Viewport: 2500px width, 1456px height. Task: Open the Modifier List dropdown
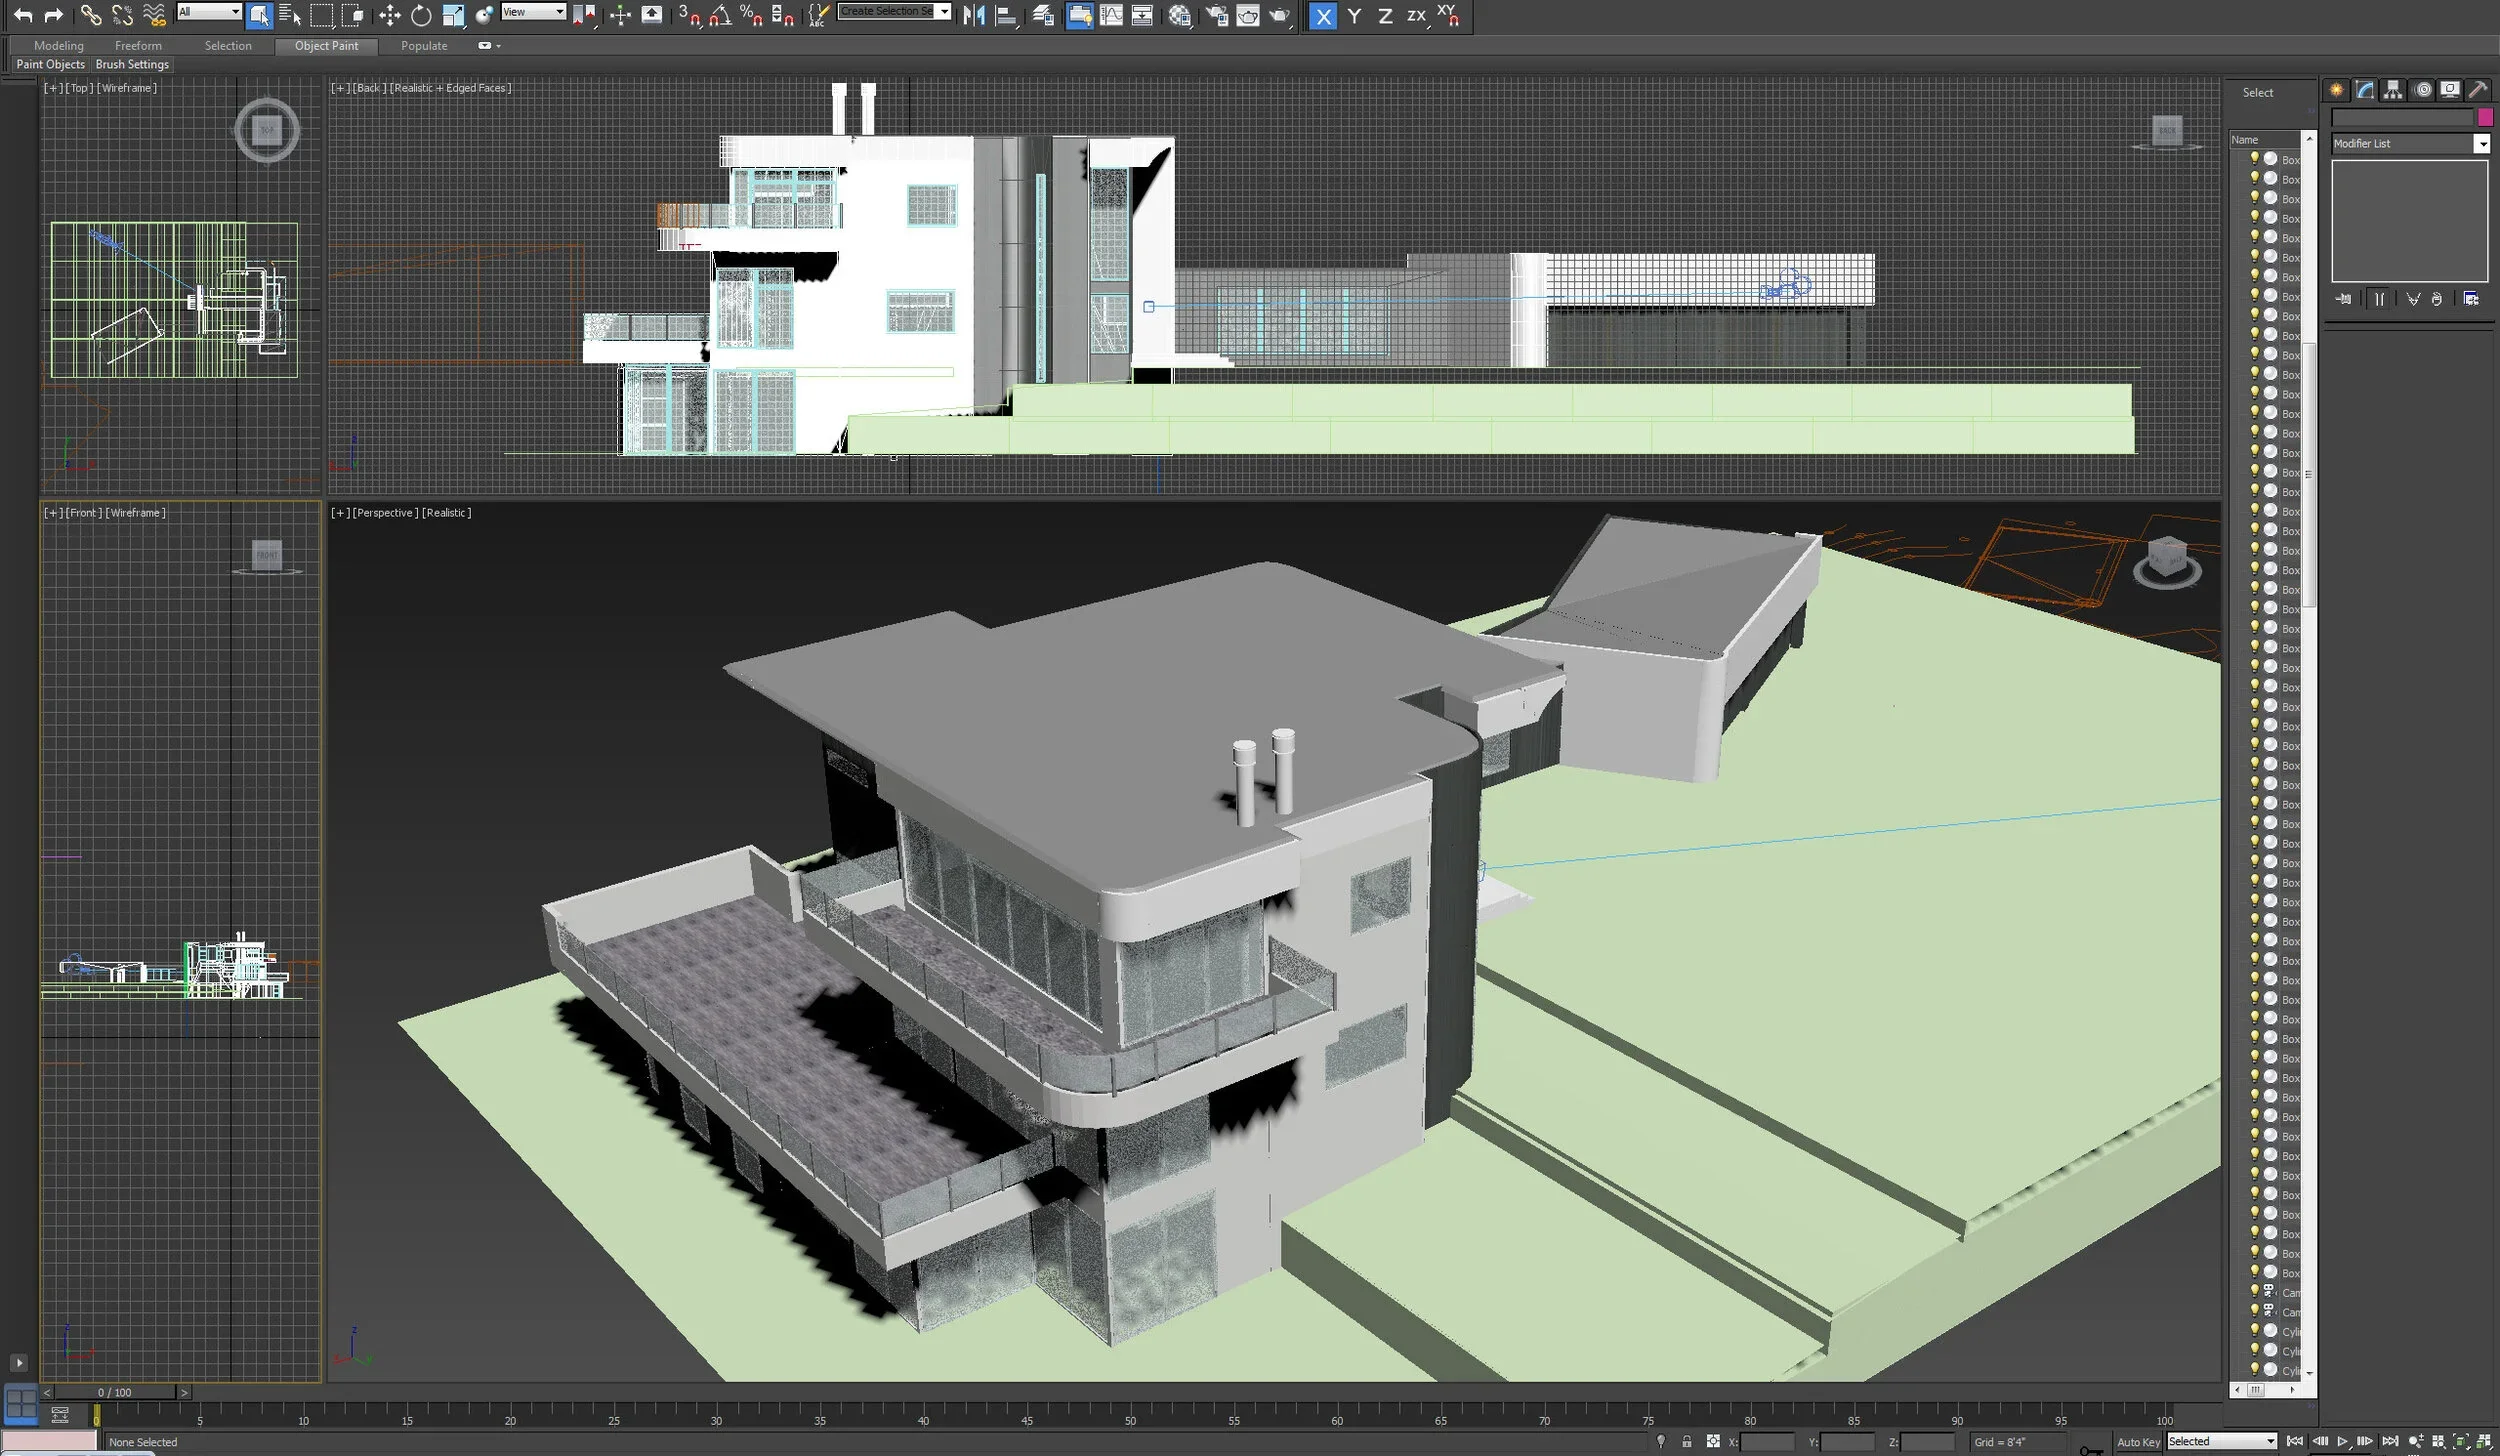(x=2481, y=144)
